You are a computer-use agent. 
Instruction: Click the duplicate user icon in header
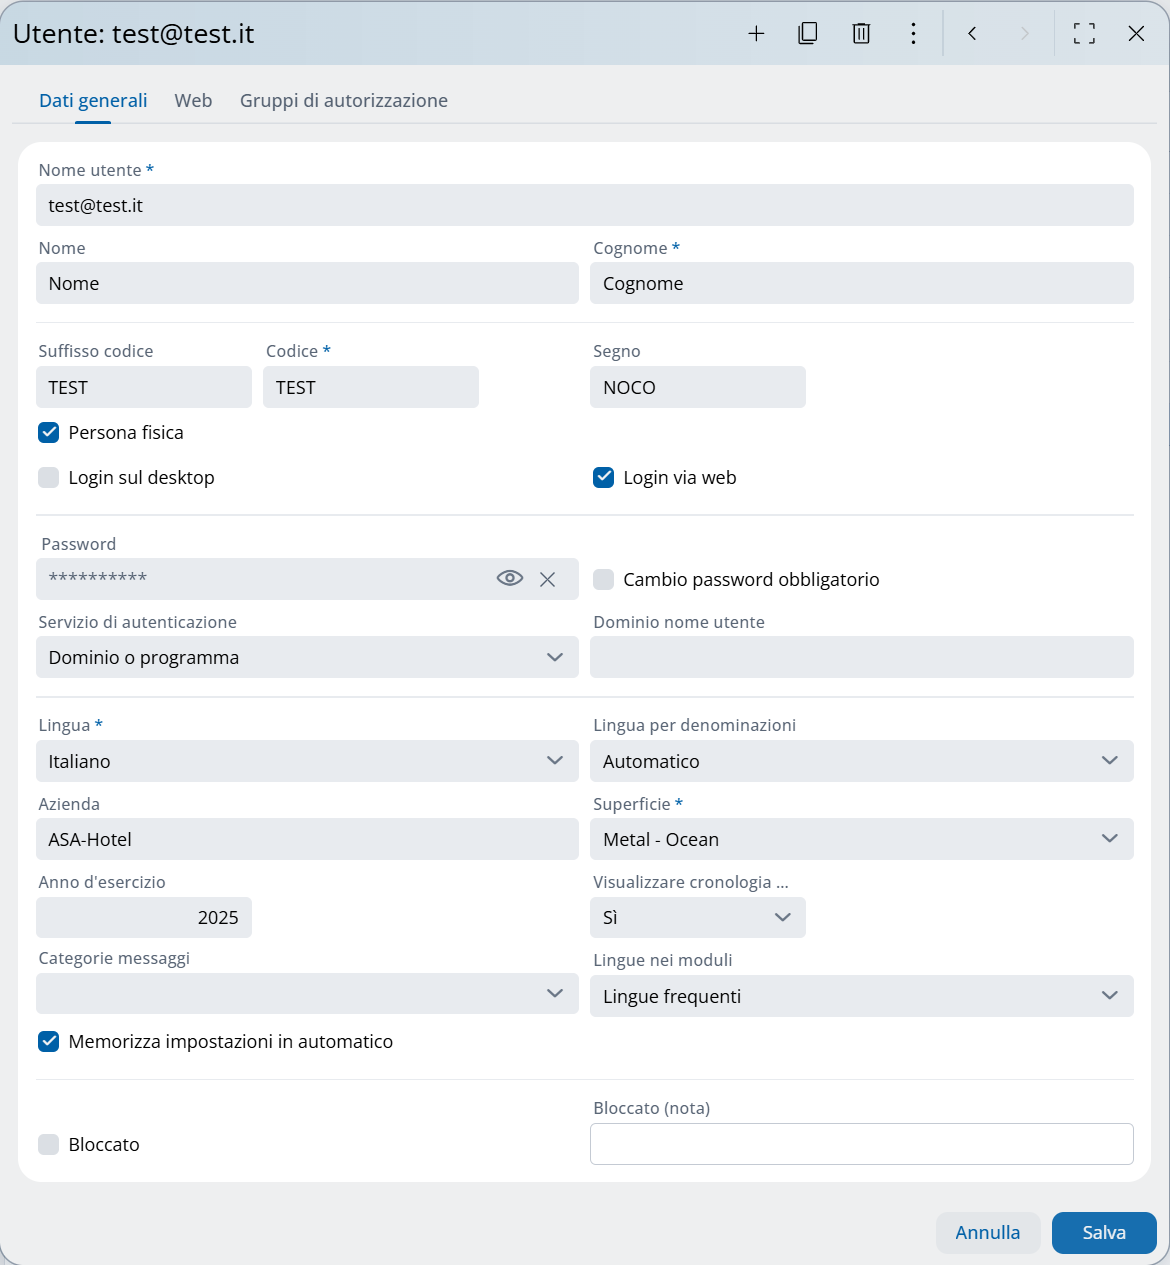tap(808, 34)
